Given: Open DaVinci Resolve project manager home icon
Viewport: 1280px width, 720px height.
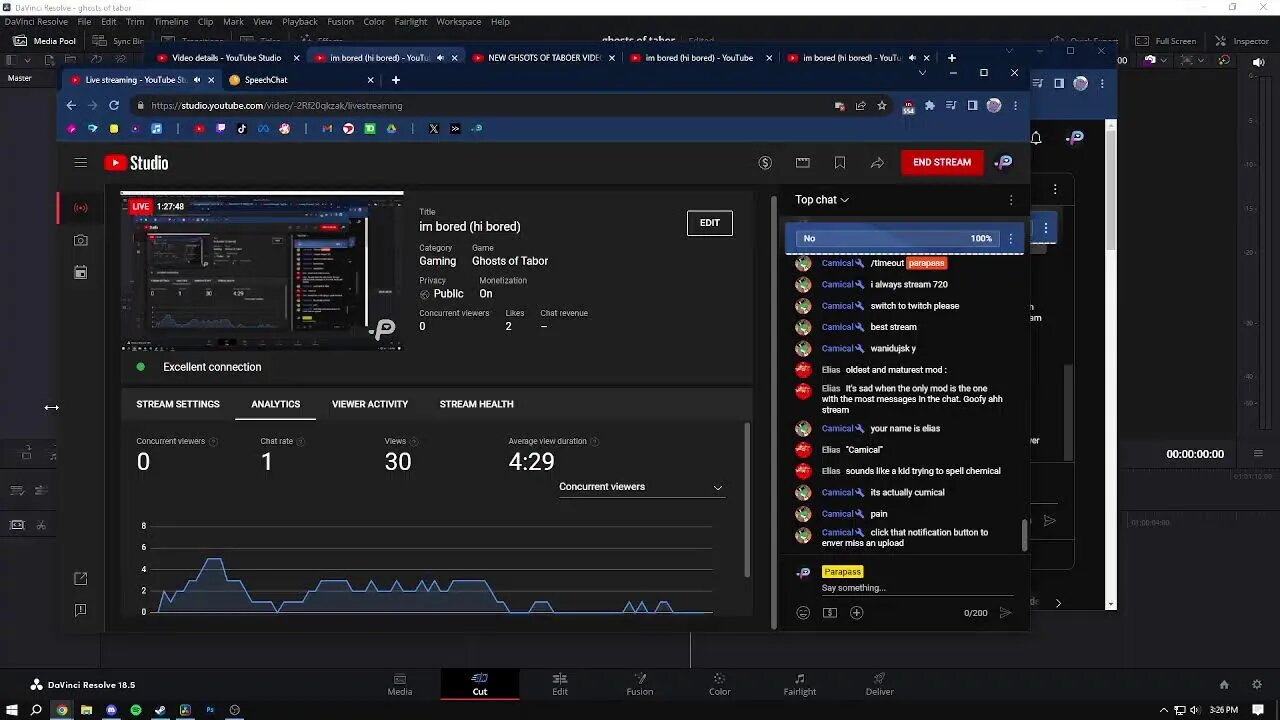Looking at the screenshot, I should 1224,685.
